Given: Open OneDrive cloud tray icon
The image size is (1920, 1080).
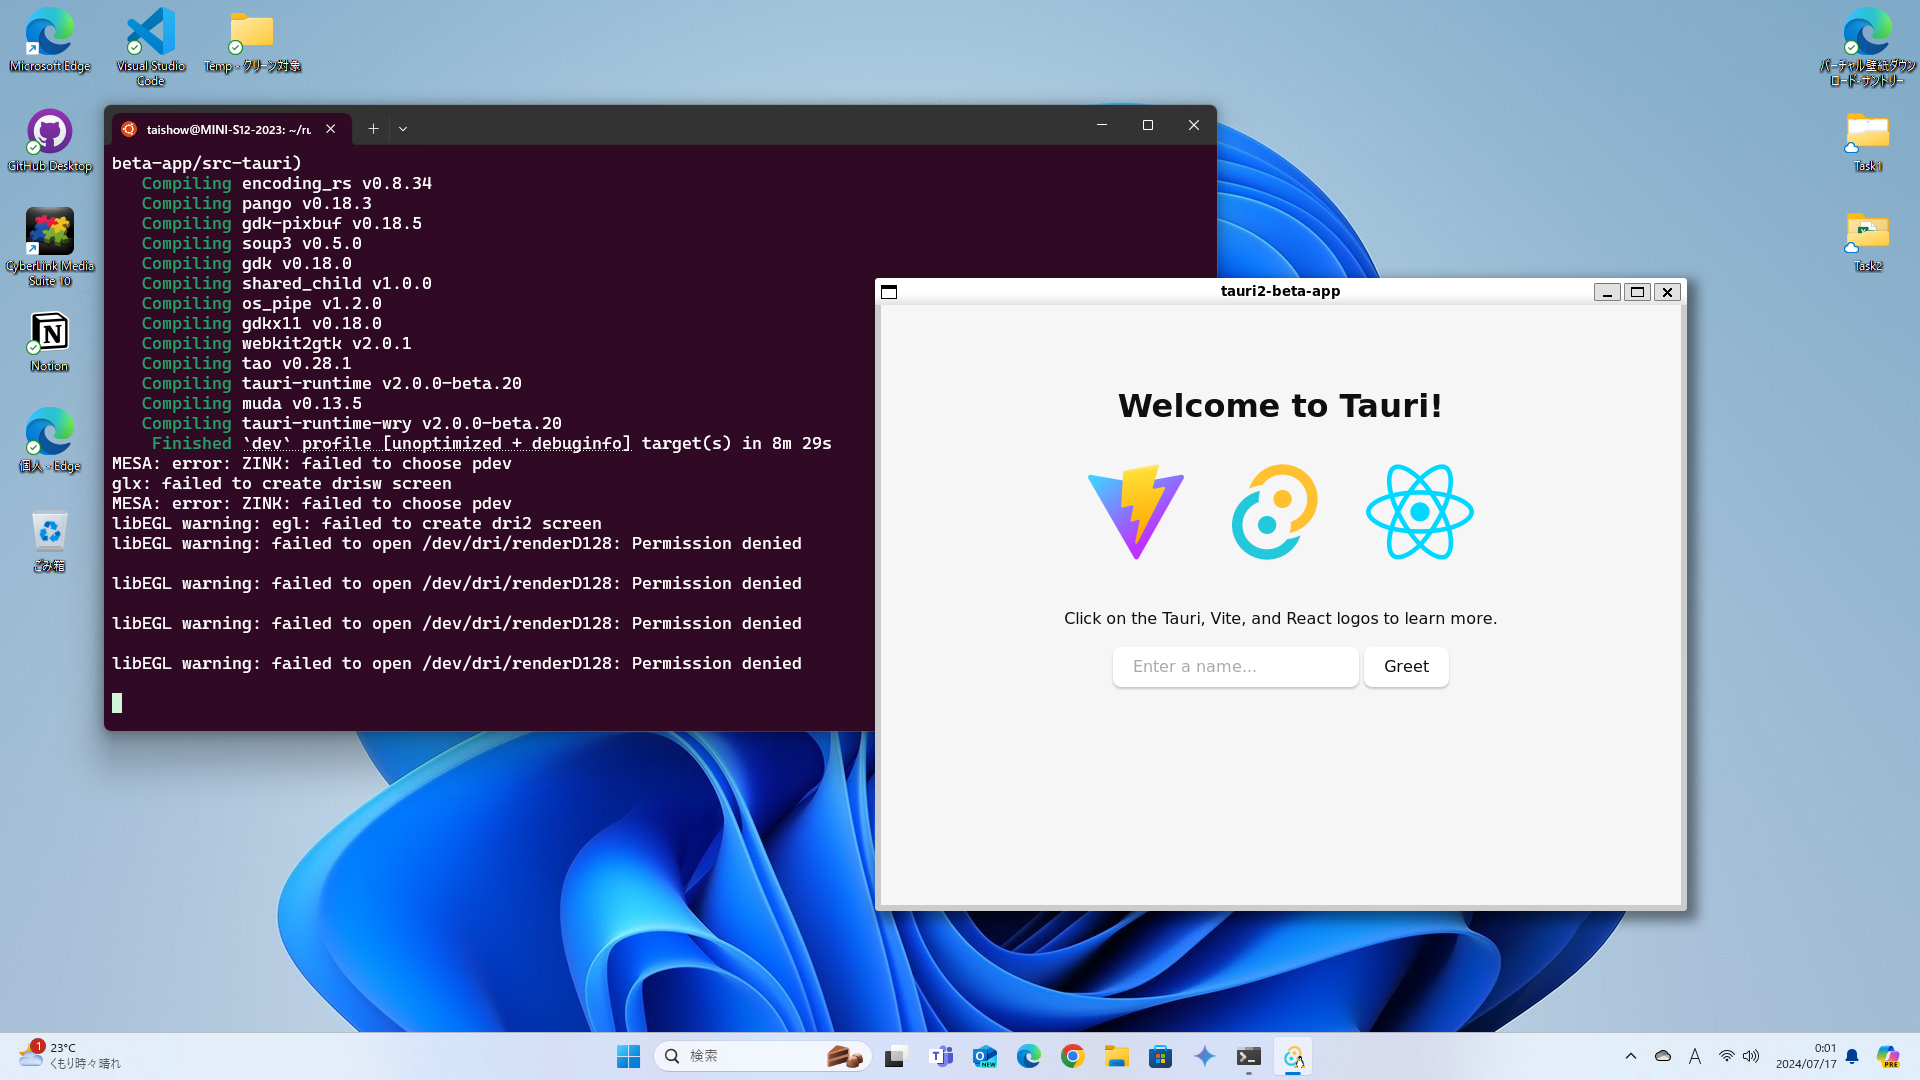Looking at the screenshot, I should click(x=1663, y=1056).
